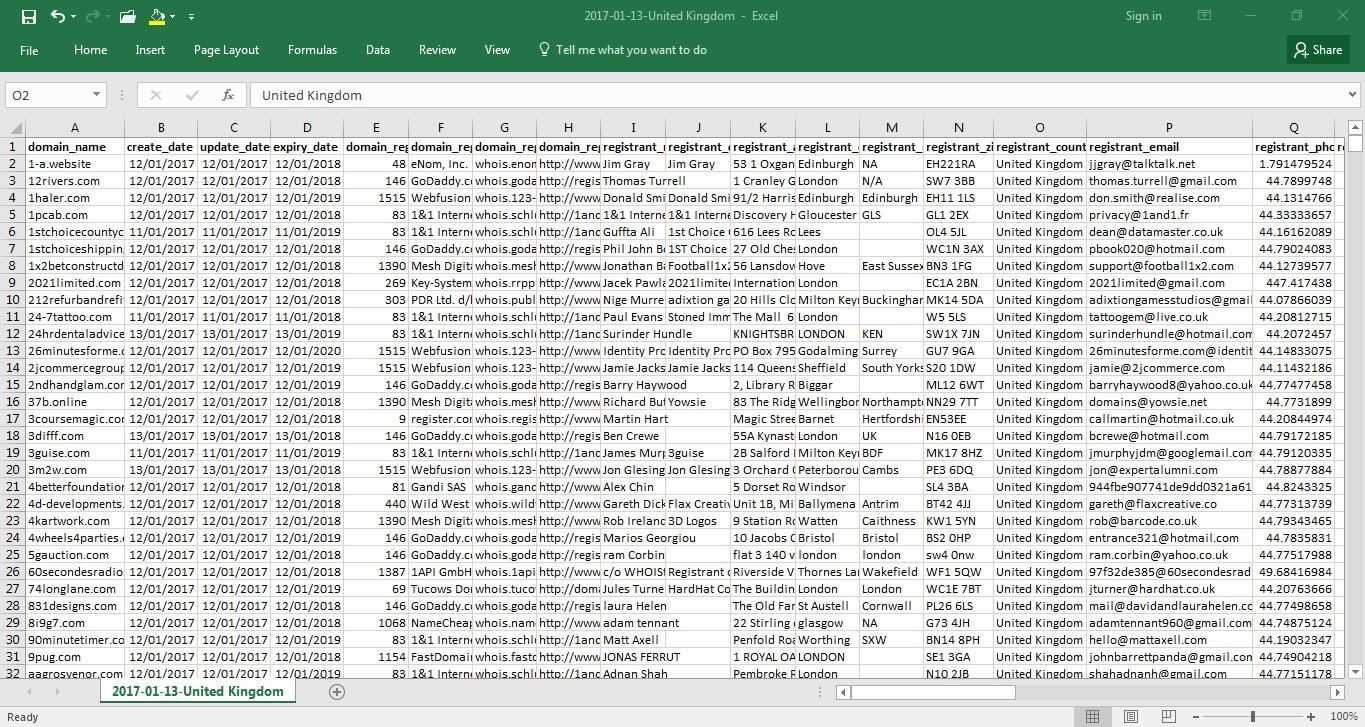The height and width of the screenshot is (727, 1365).
Task: Select the domain_name header cell
Action: tap(75, 147)
